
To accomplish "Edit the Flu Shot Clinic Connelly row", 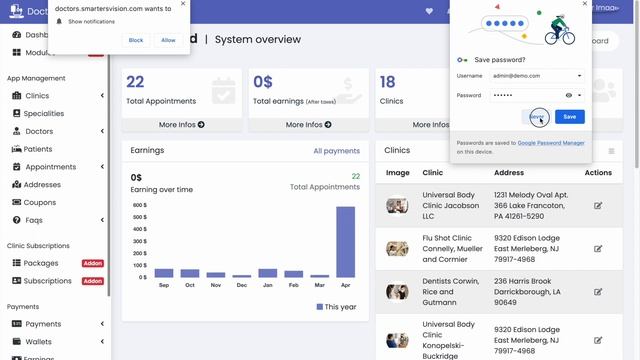I will [598, 249].
